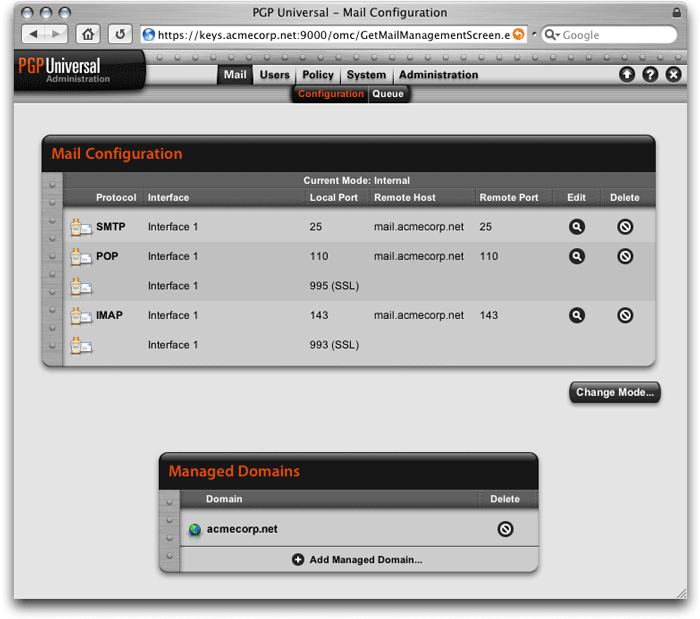This screenshot has height=619, width=700.
Task: Click the plus icon for adding a domain
Action: 298,560
